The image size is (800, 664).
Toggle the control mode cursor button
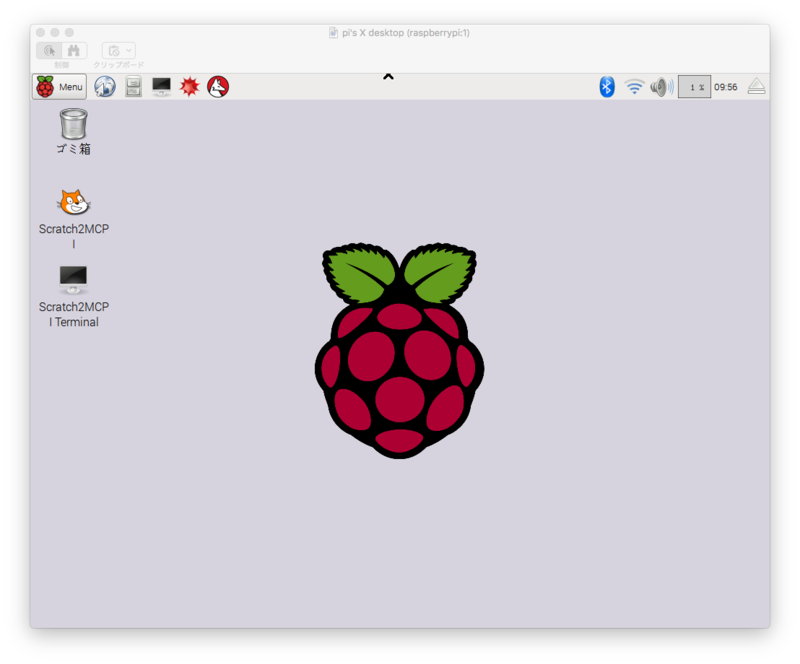pyautogui.click(x=49, y=51)
